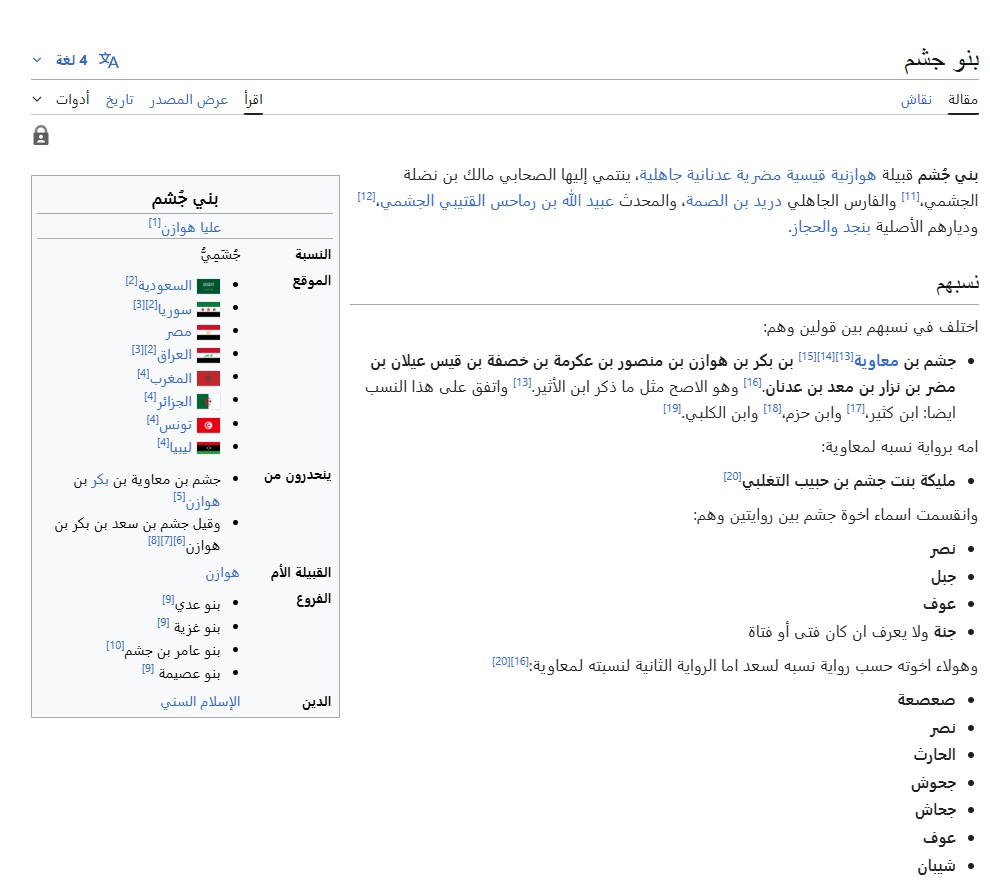Screen dimensions: 990x882
Task: Open the هوازن parent tribe link
Action: coord(222,573)
